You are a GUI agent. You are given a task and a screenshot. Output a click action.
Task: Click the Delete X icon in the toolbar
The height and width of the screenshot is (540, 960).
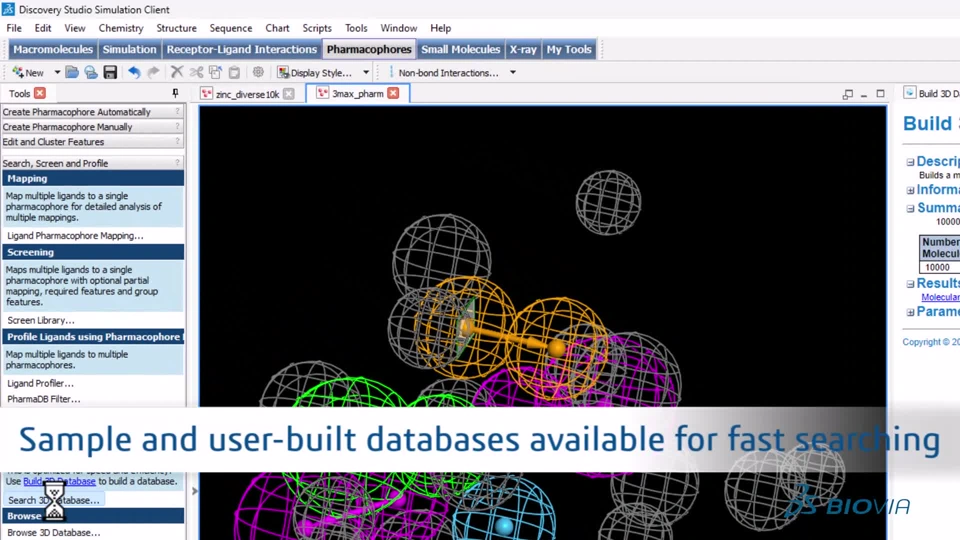click(176, 72)
